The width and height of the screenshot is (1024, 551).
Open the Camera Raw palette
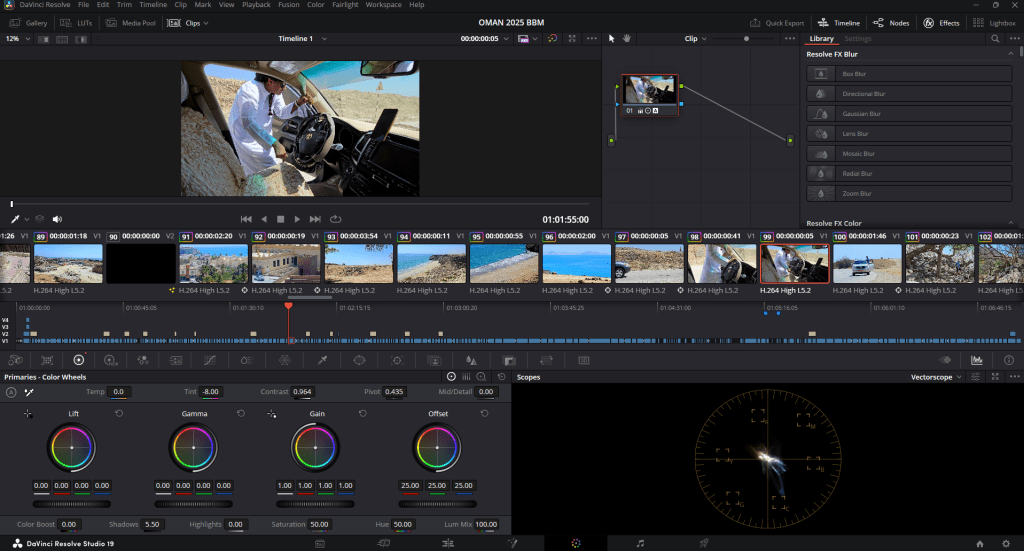click(x=15, y=360)
